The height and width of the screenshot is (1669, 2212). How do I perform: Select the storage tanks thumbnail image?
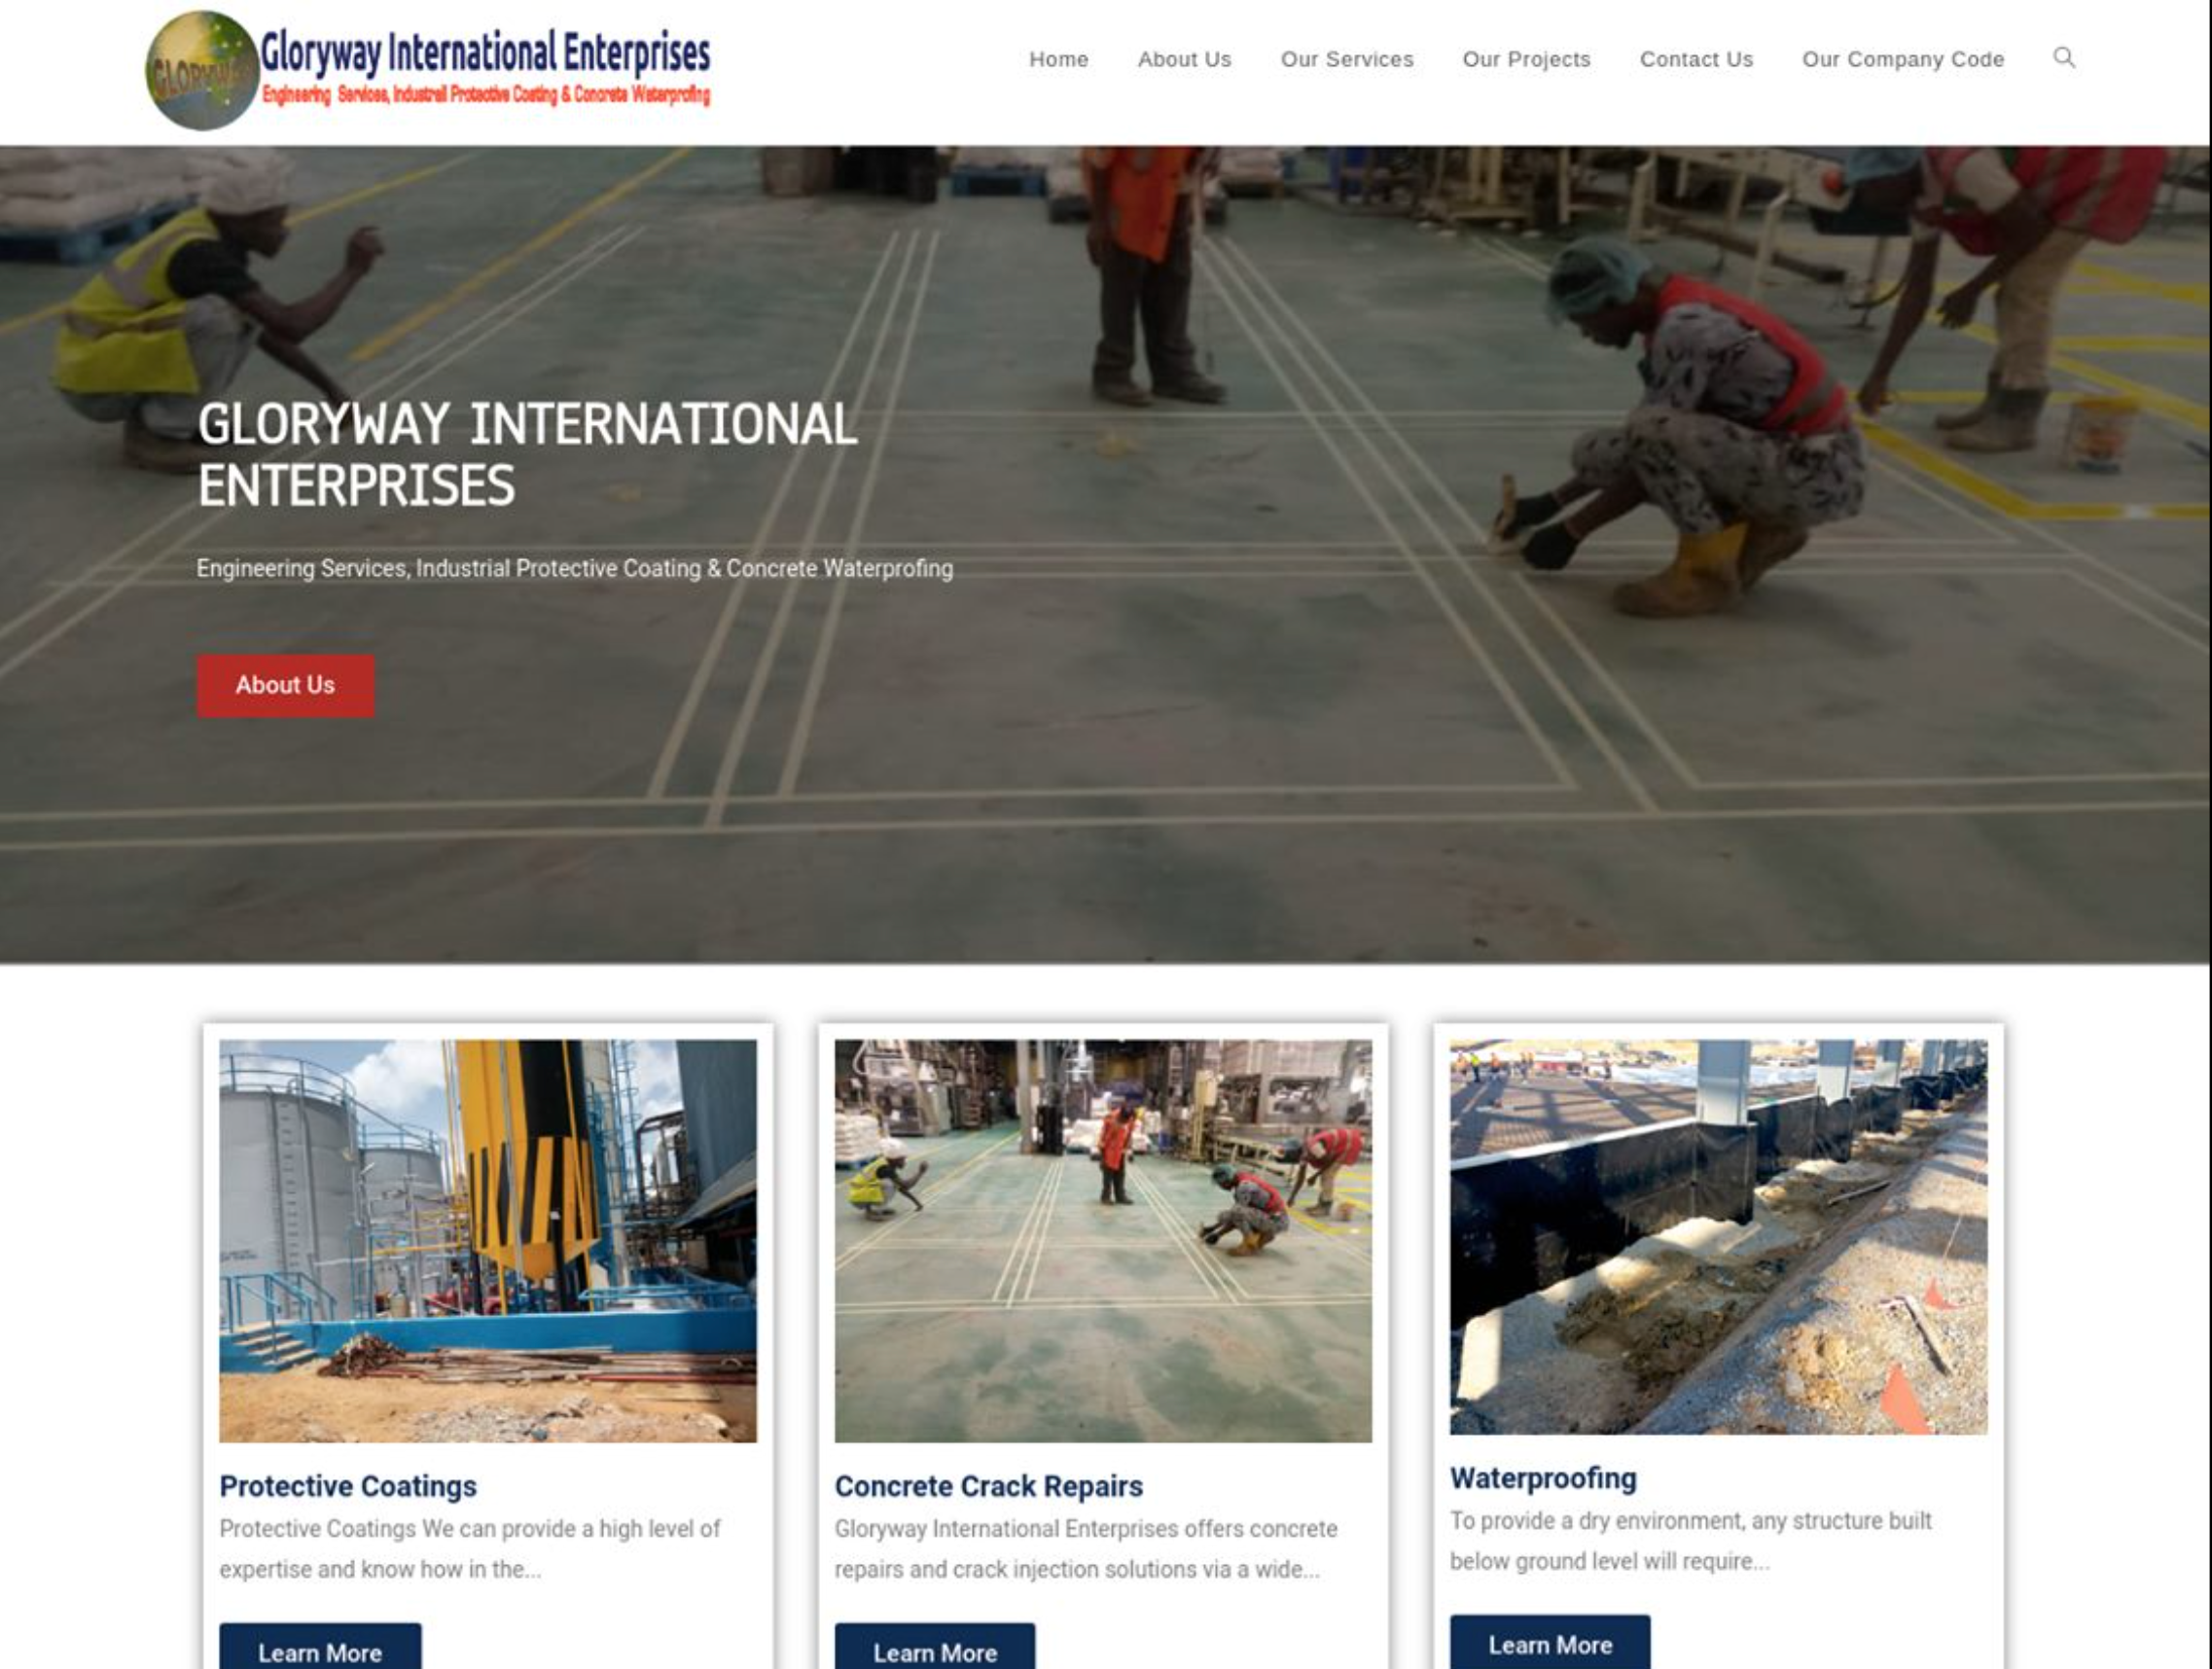[488, 1241]
